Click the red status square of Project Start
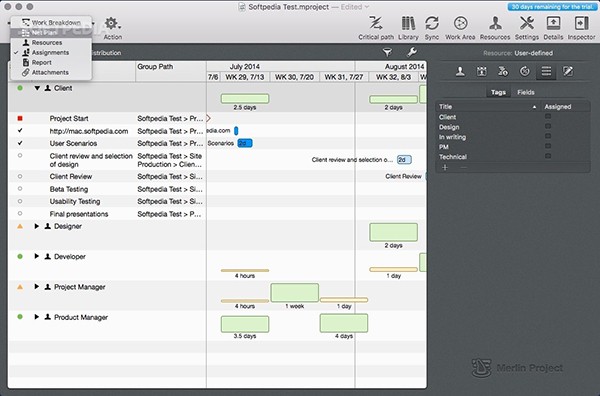 pyautogui.click(x=20, y=119)
